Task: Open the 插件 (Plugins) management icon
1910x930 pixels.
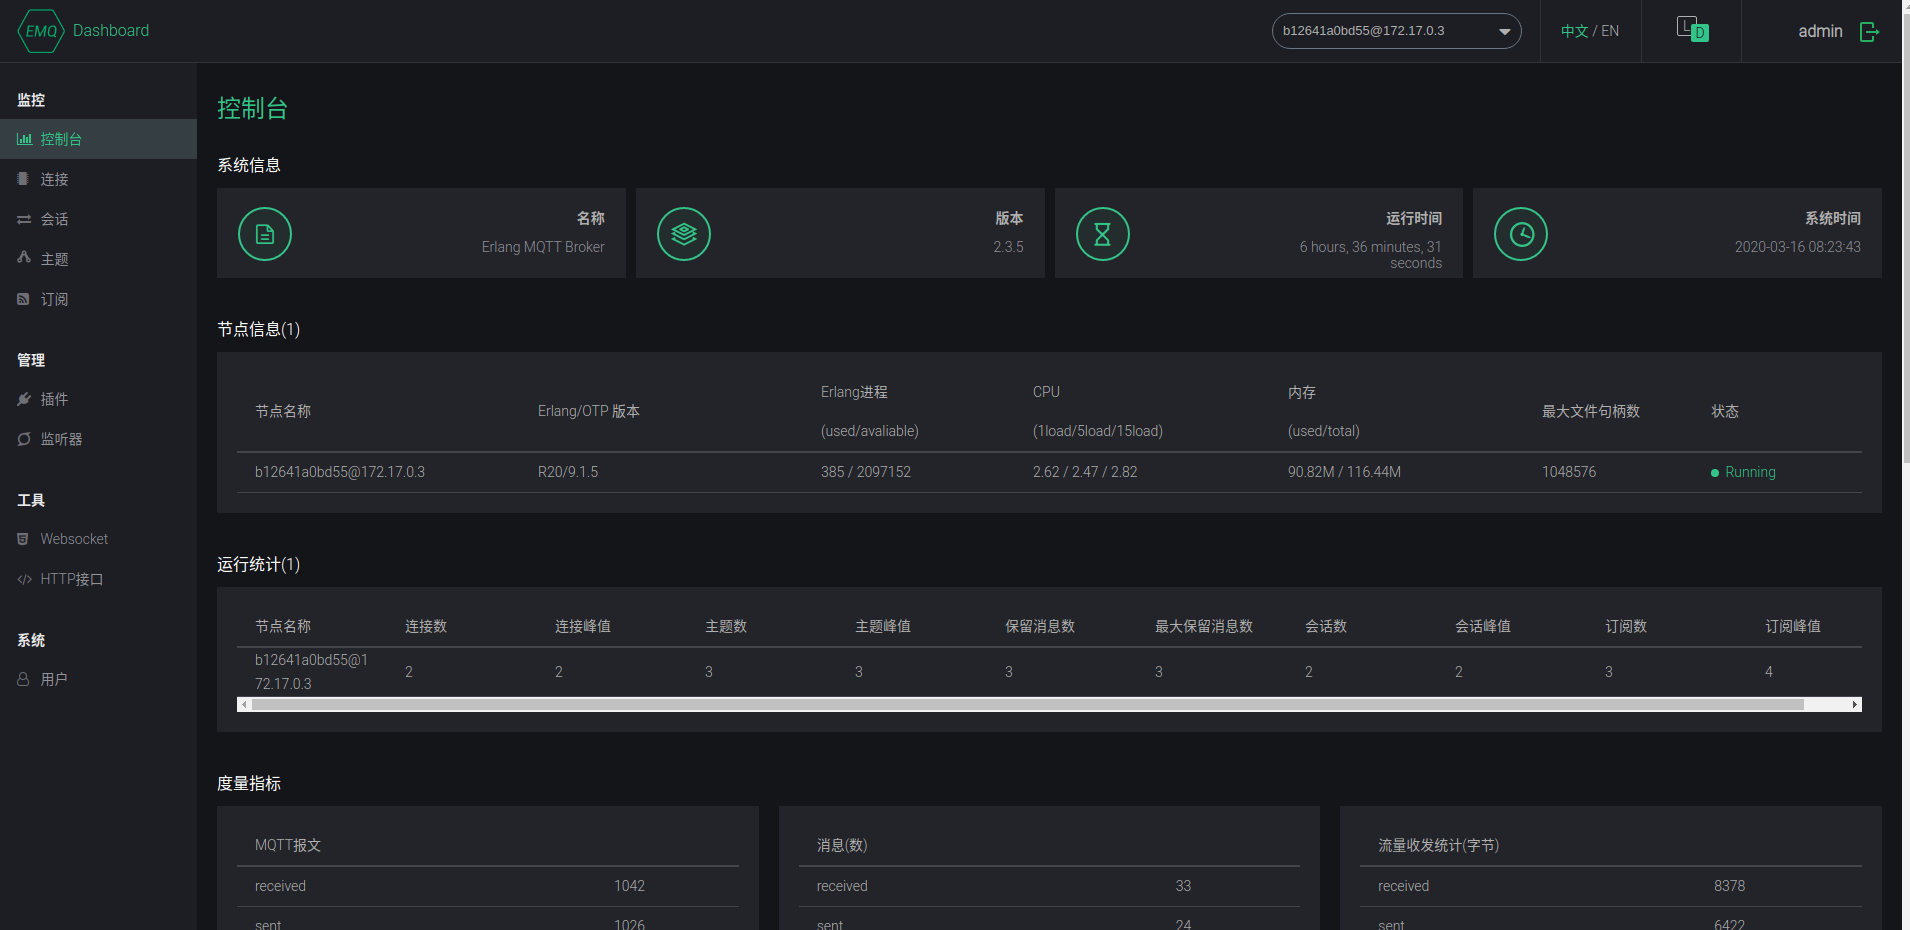Action: (x=23, y=399)
